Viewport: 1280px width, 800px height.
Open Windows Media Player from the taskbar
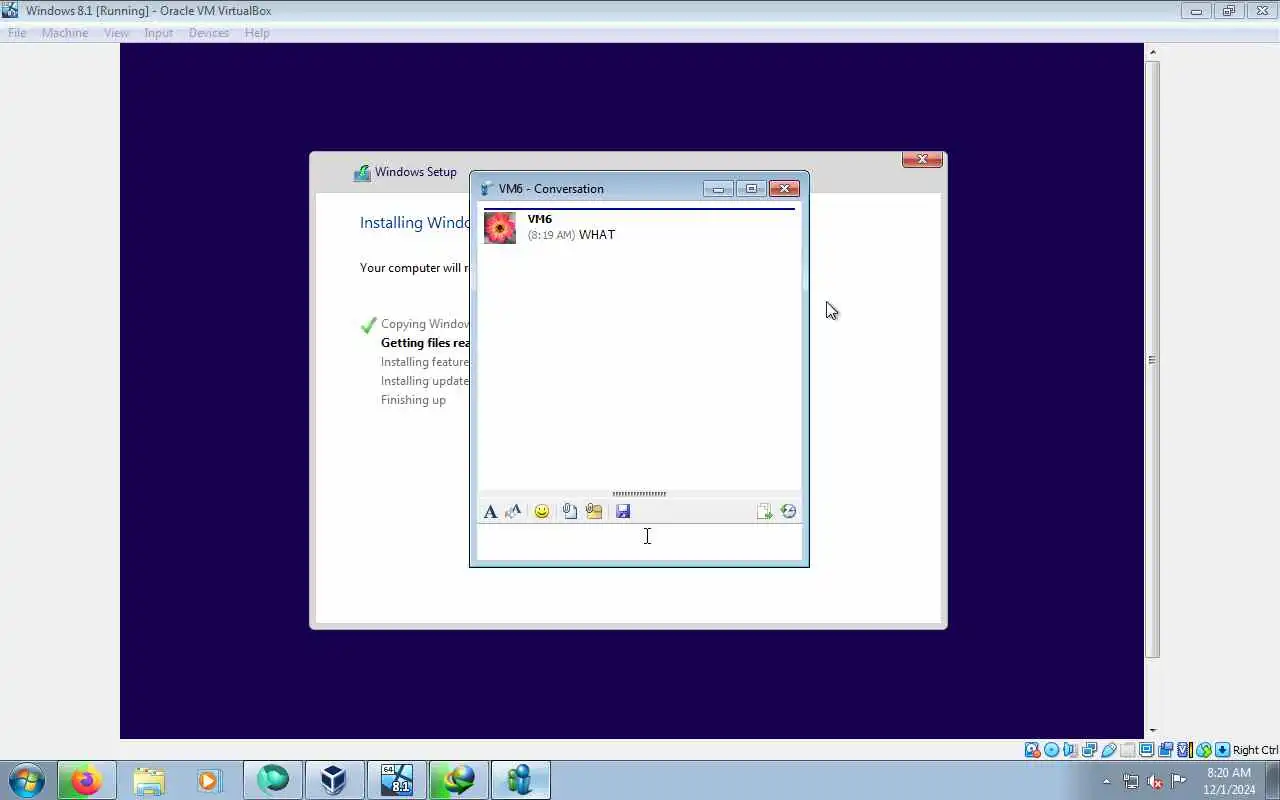[209, 780]
